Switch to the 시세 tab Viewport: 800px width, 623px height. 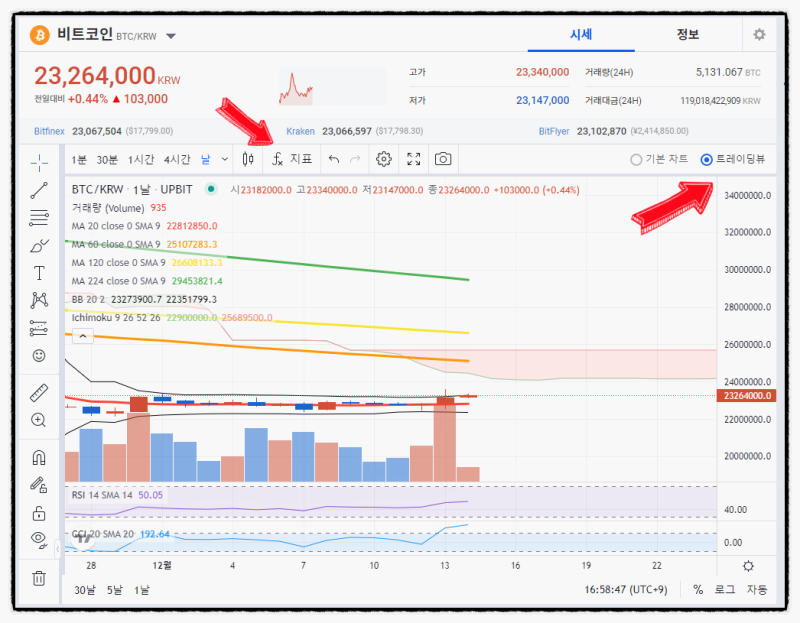pyautogui.click(x=581, y=35)
